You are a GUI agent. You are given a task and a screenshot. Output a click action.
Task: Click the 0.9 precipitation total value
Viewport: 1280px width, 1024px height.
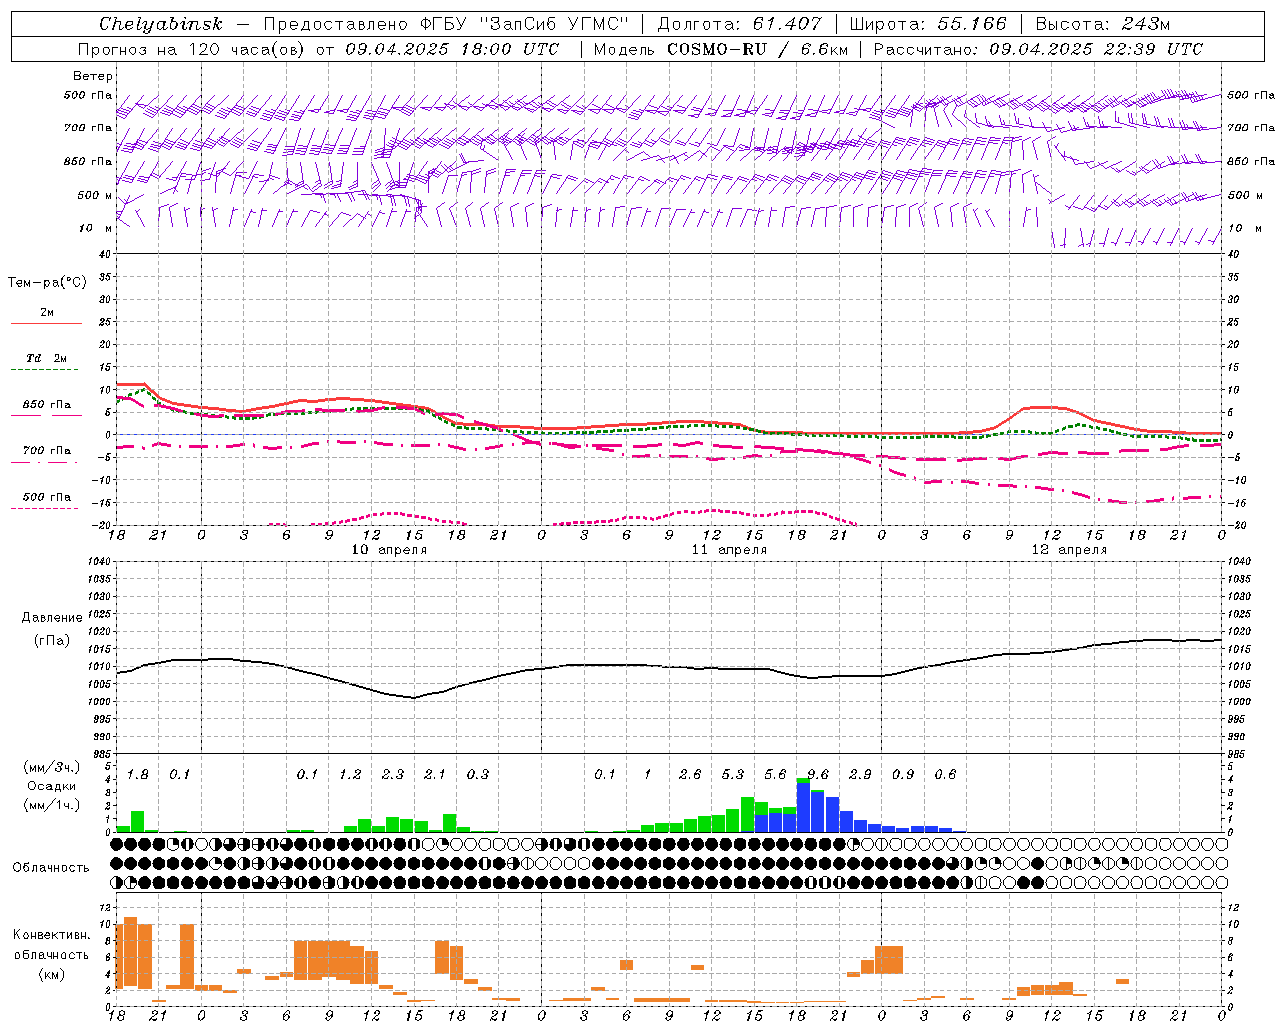[903, 775]
